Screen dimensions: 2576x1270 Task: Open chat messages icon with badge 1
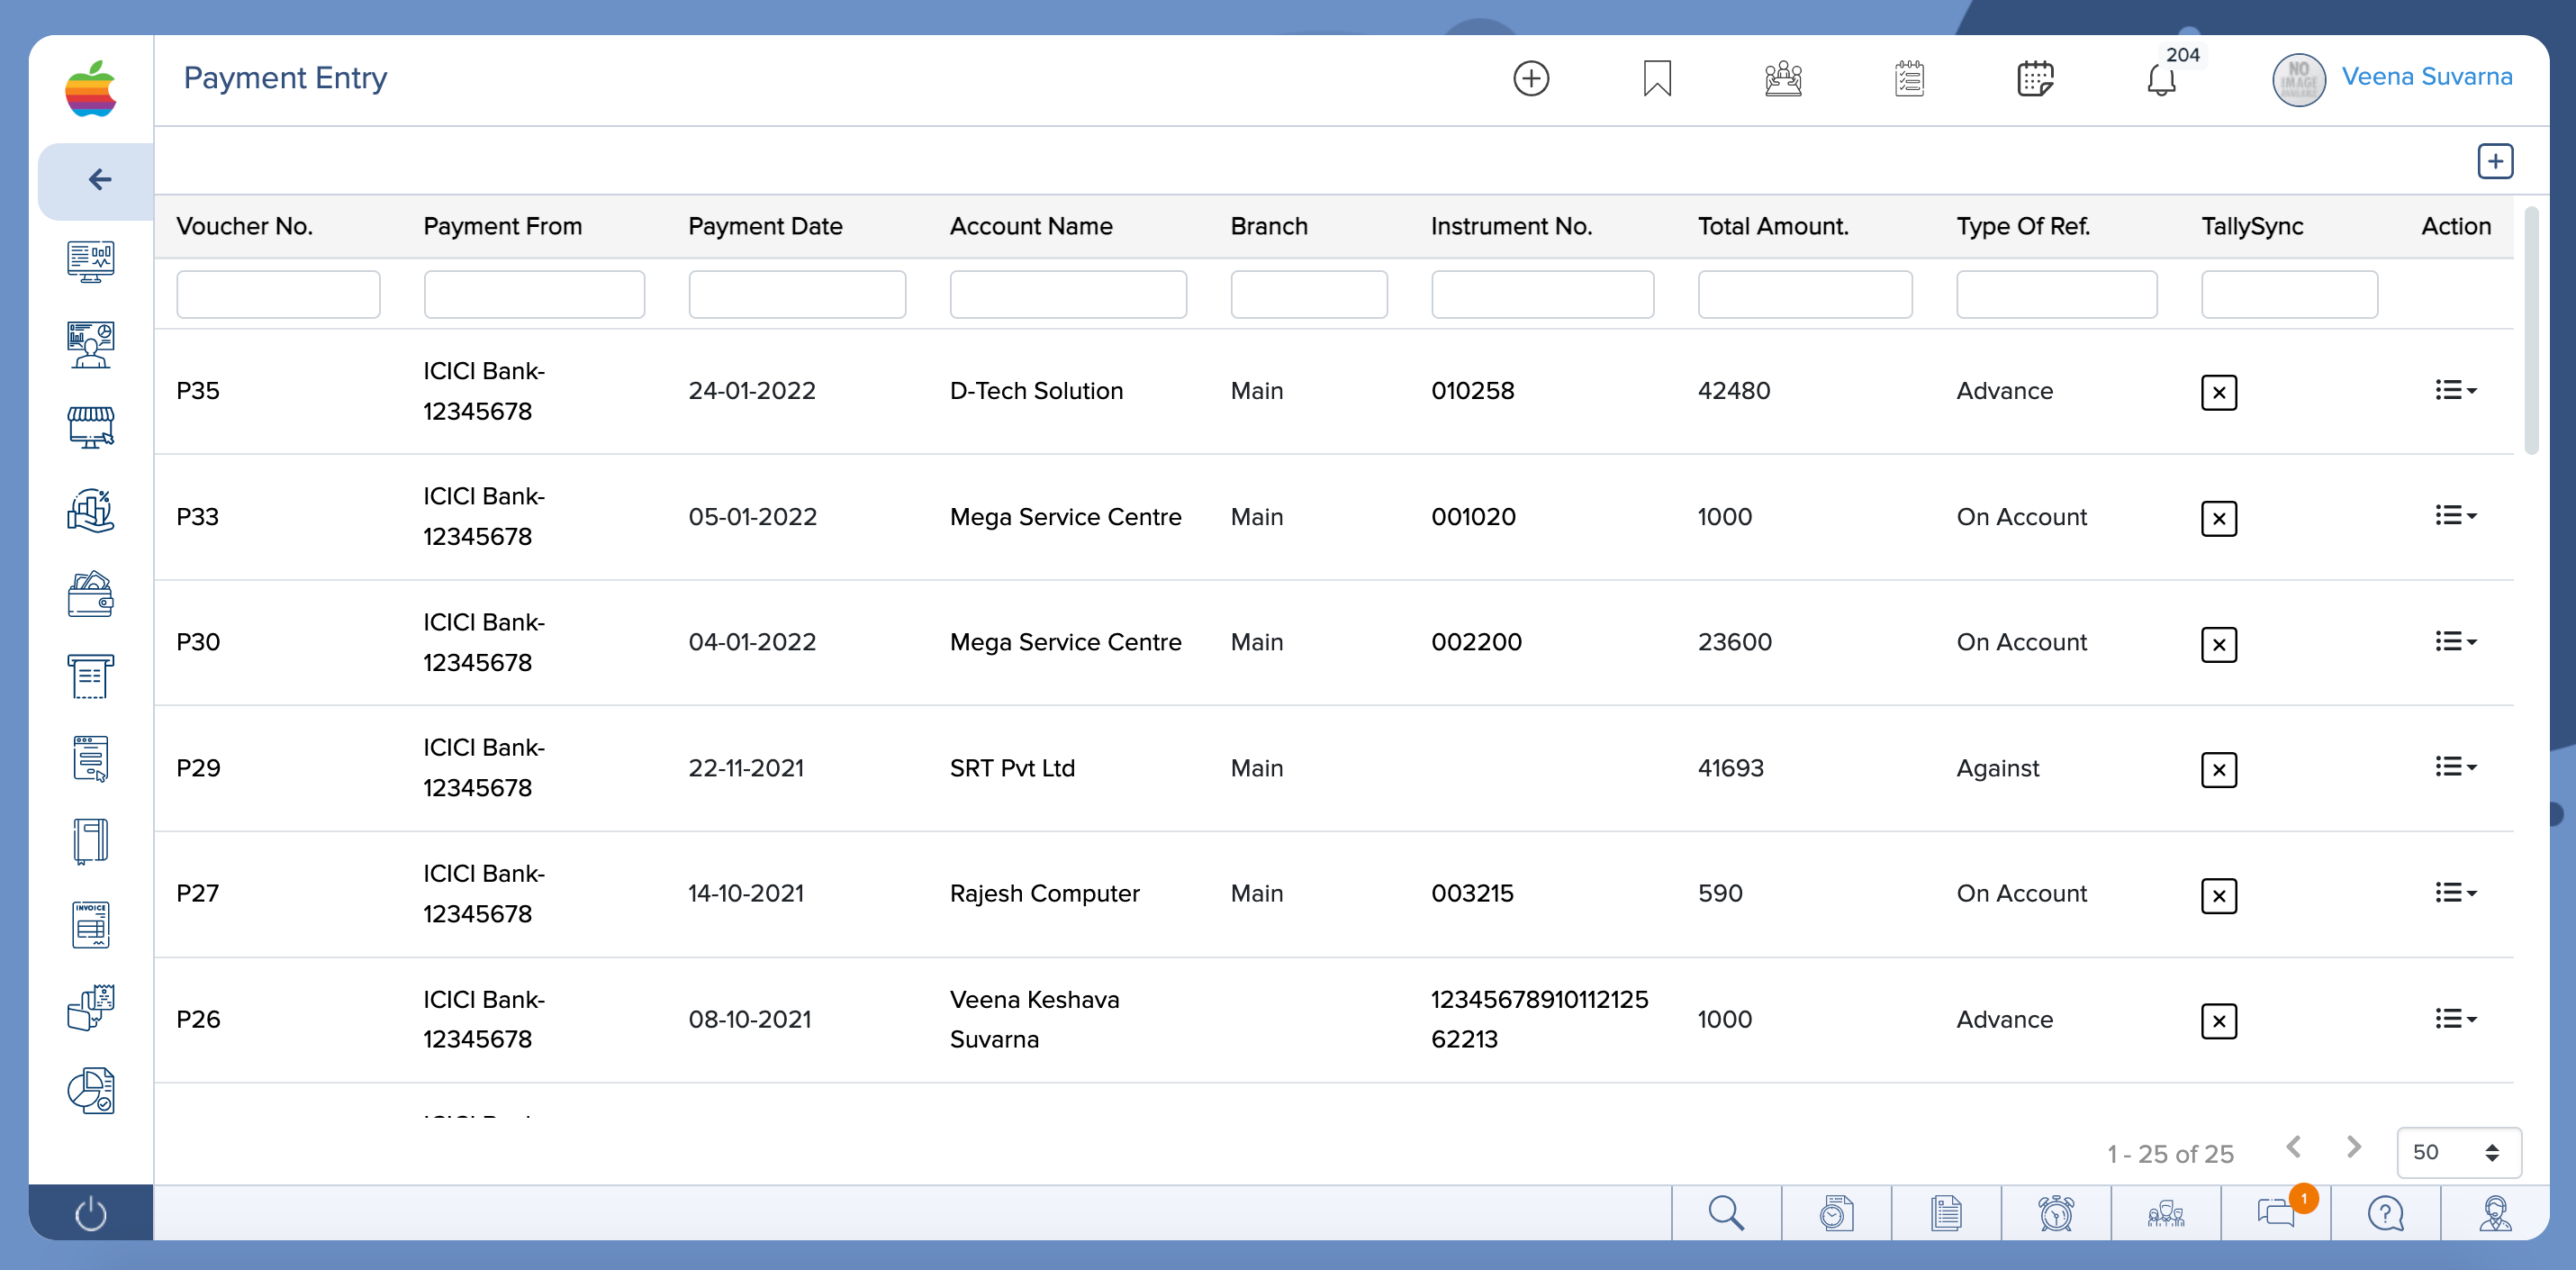point(2278,1212)
